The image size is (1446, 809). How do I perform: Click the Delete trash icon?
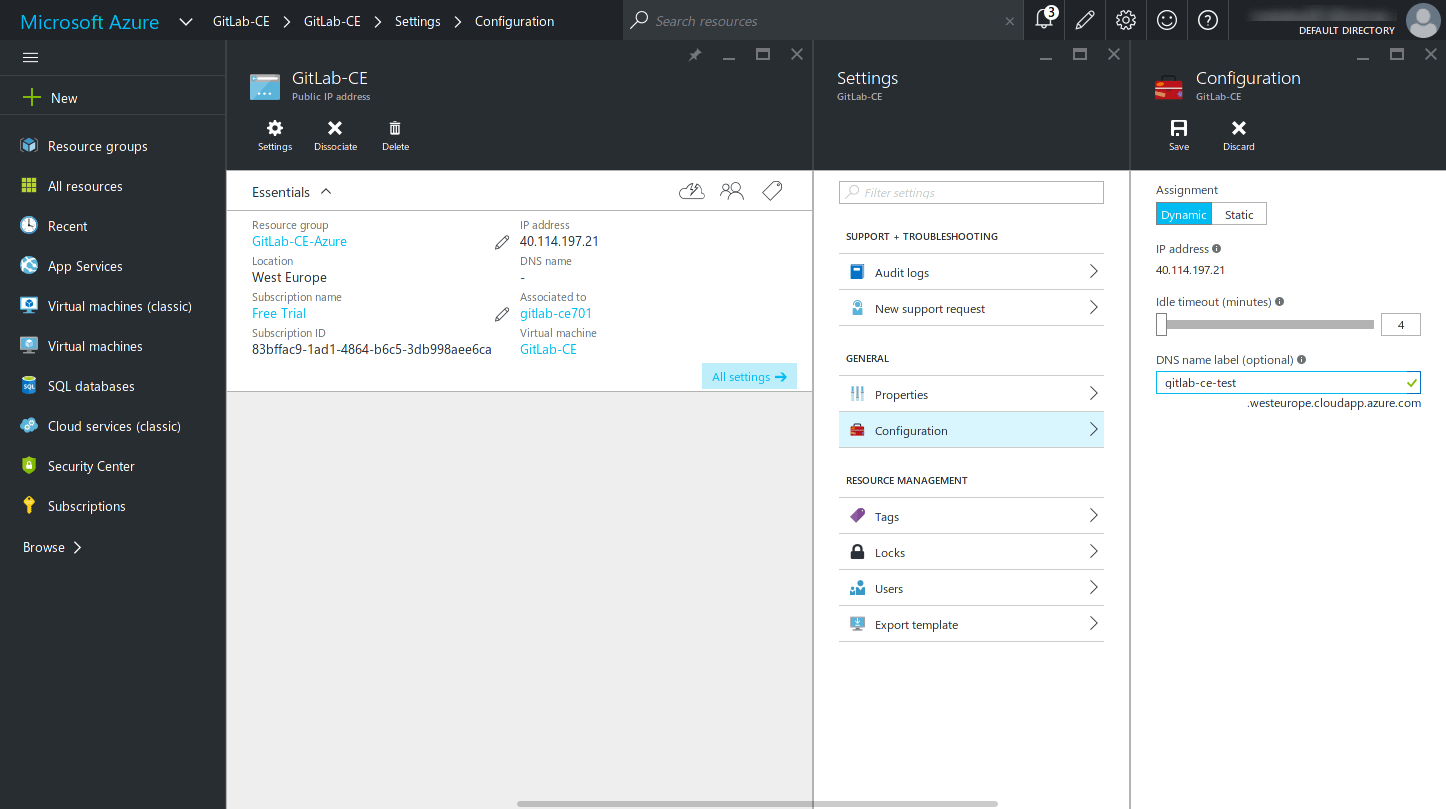click(x=395, y=128)
